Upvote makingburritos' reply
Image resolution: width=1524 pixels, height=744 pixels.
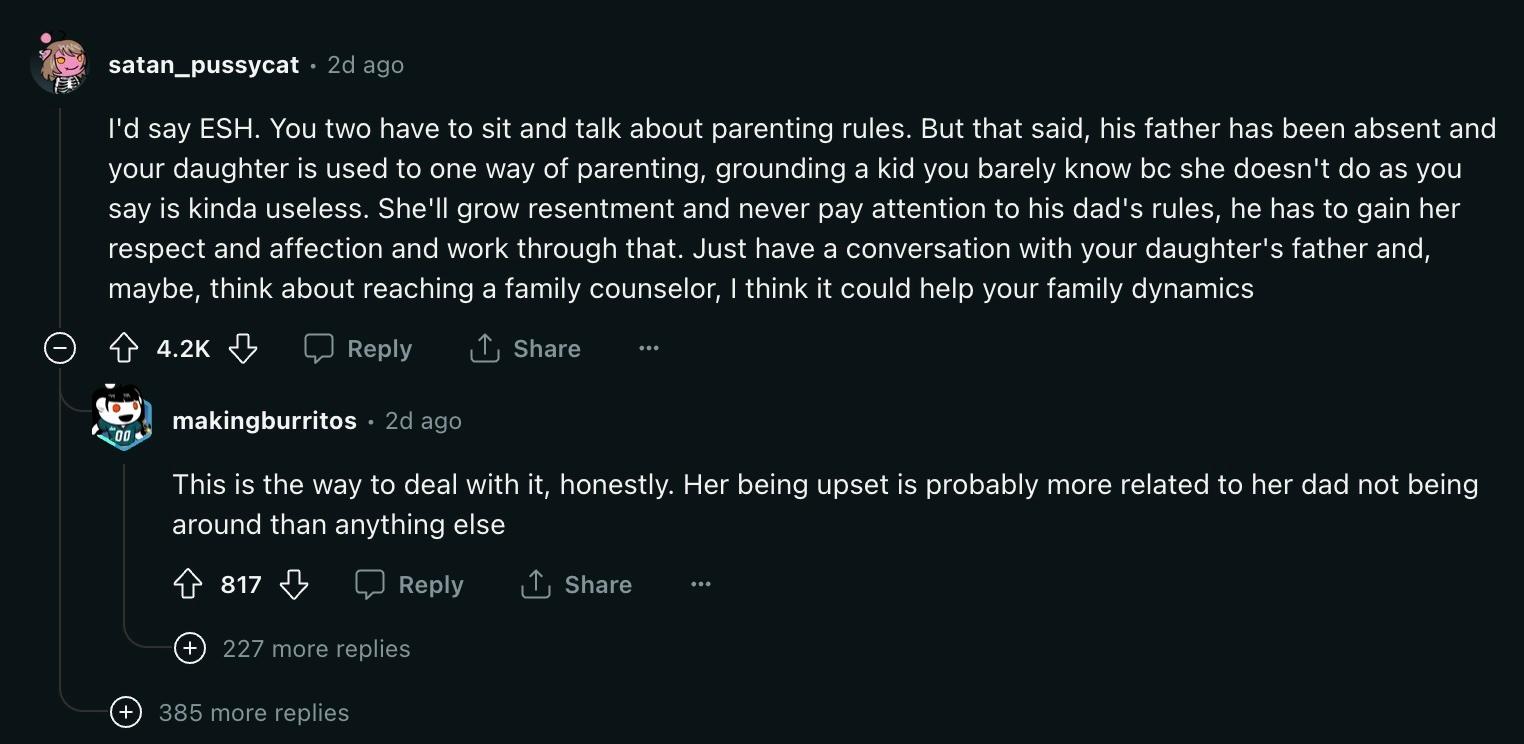[188, 584]
